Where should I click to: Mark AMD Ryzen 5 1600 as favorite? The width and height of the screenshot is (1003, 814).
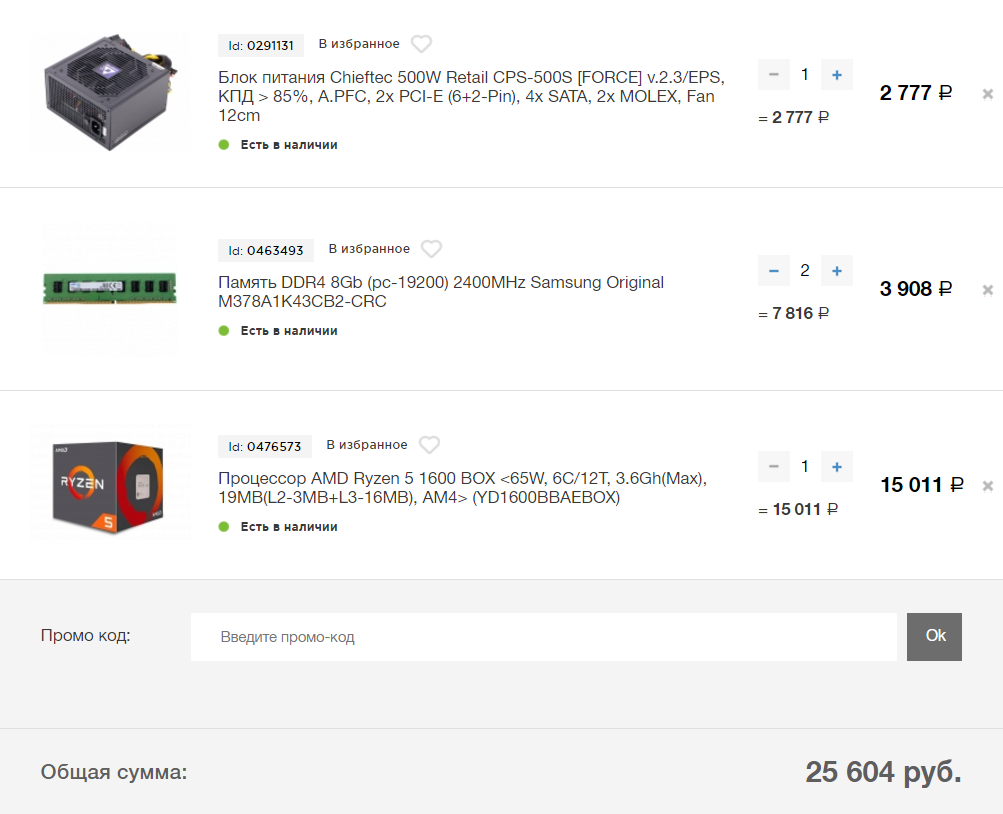[x=429, y=445]
